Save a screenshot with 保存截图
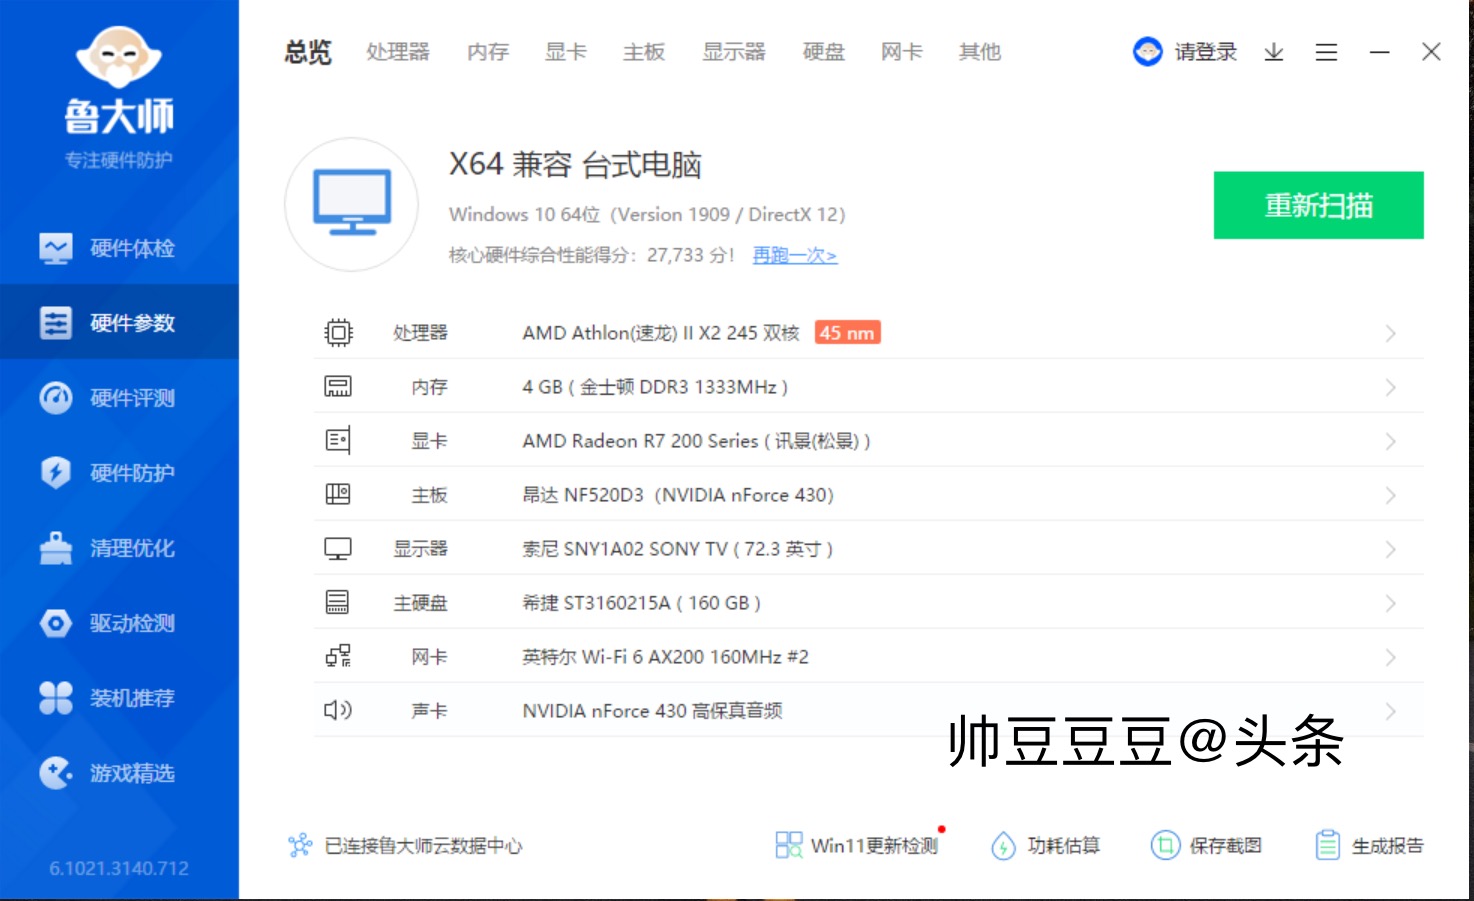The width and height of the screenshot is (1474, 901). tap(1208, 845)
